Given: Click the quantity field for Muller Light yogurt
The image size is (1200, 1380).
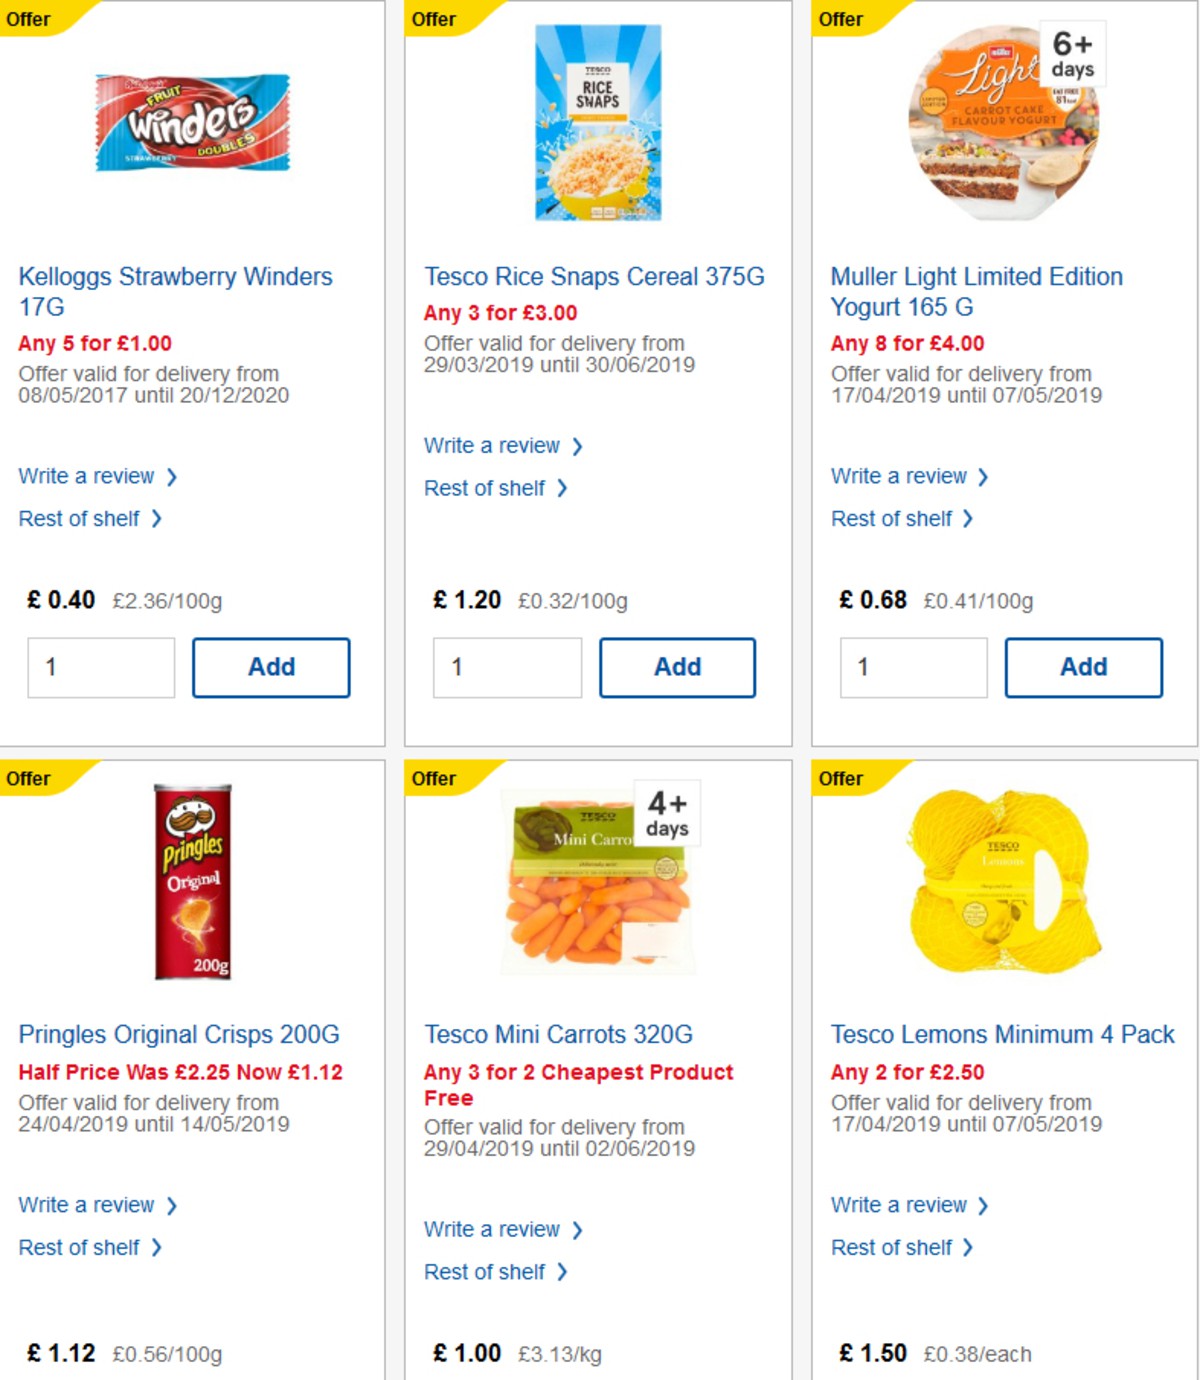Looking at the screenshot, I should click(x=913, y=667).
